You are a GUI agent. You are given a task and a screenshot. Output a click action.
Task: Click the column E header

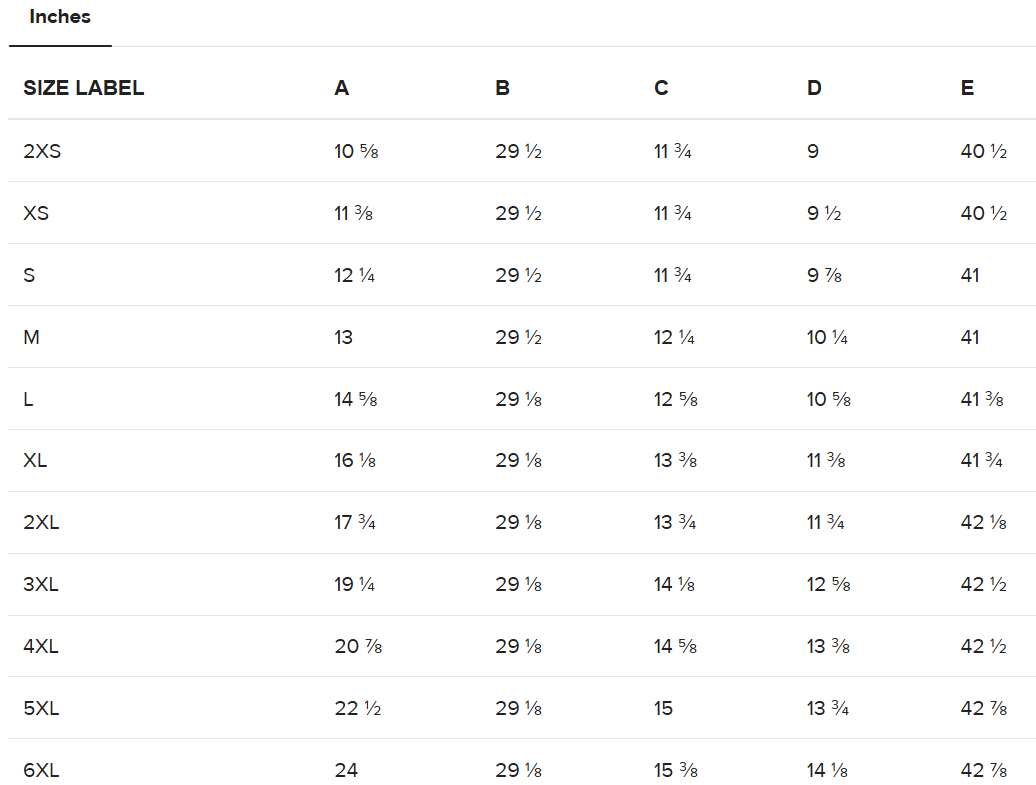[x=967, y=88]
